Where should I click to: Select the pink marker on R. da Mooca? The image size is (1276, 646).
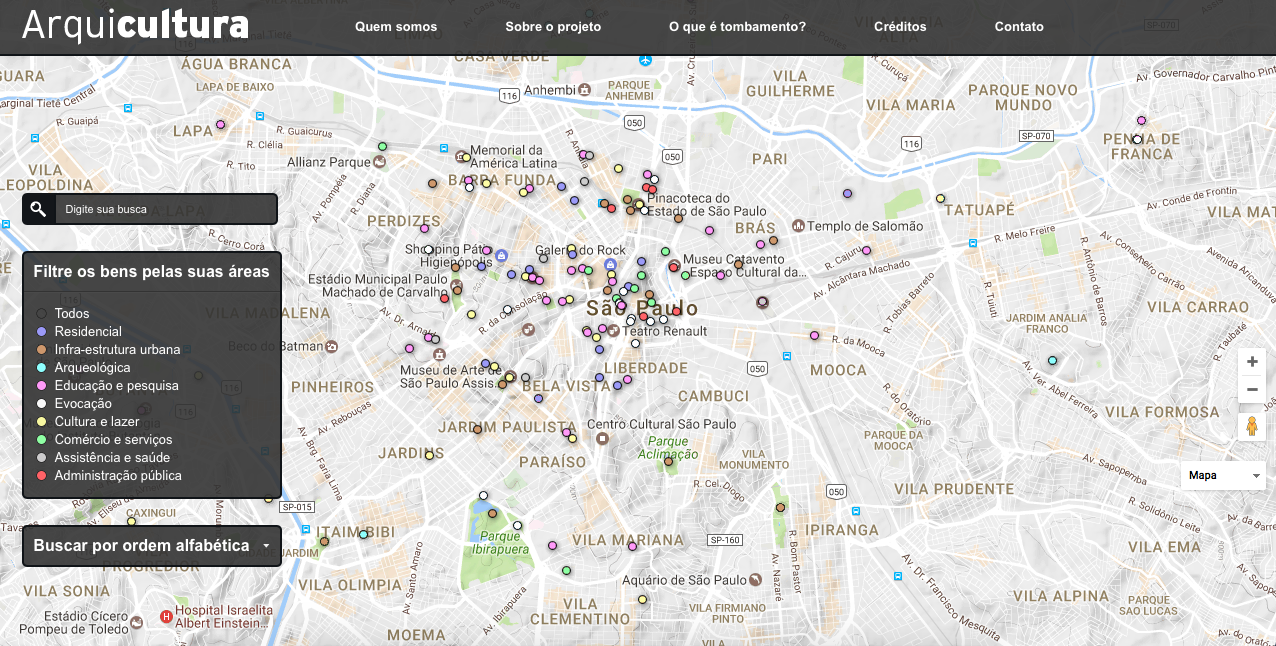(815, 336)
